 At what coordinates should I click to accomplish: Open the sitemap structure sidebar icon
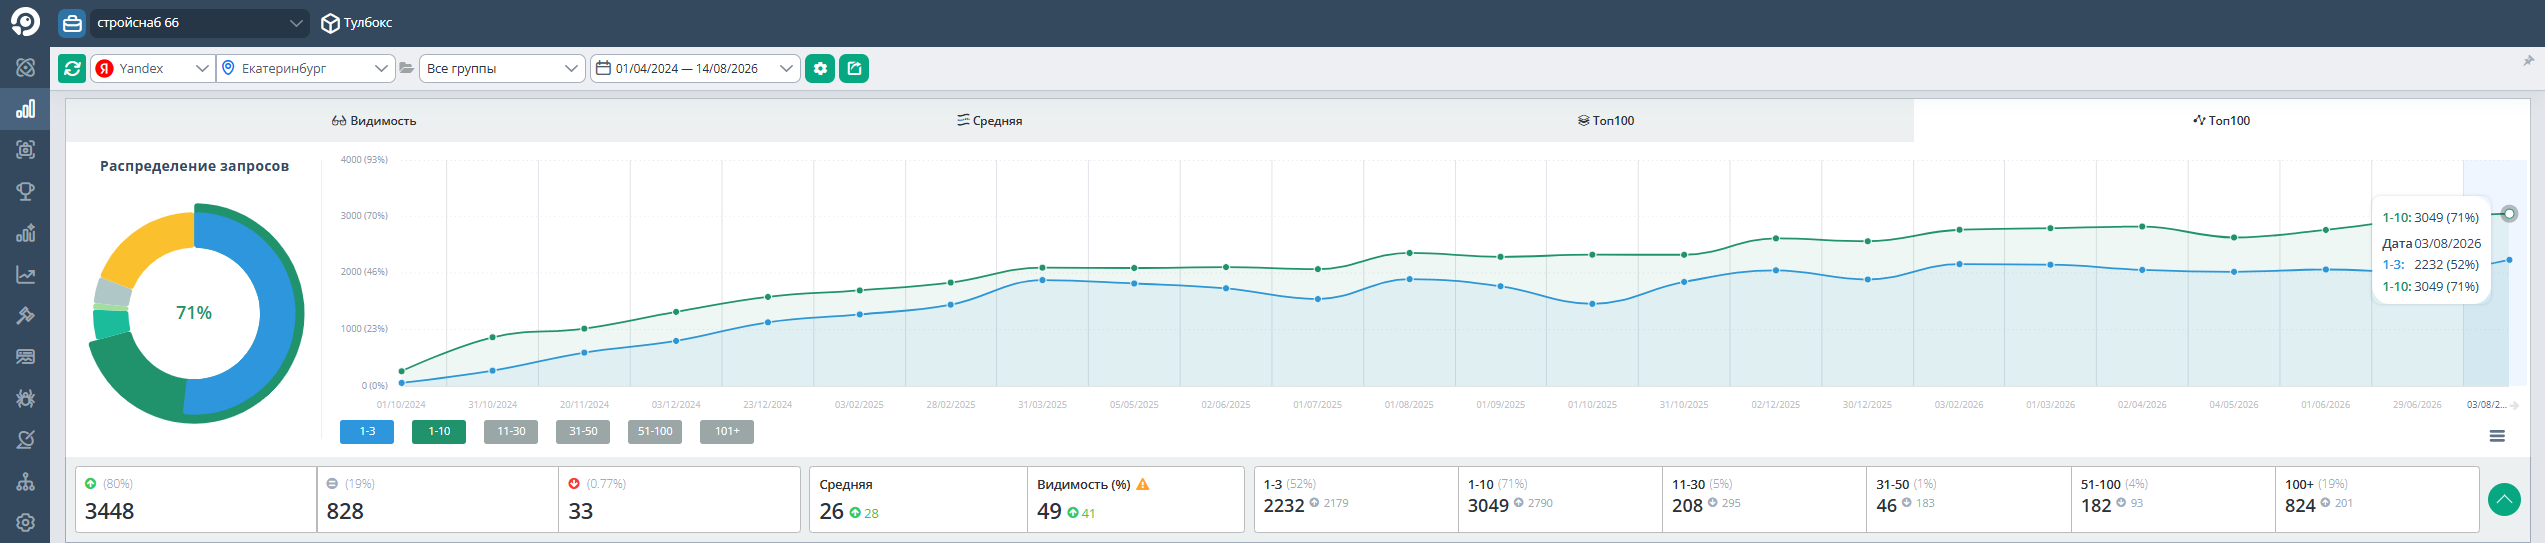[x=25, y=482]
